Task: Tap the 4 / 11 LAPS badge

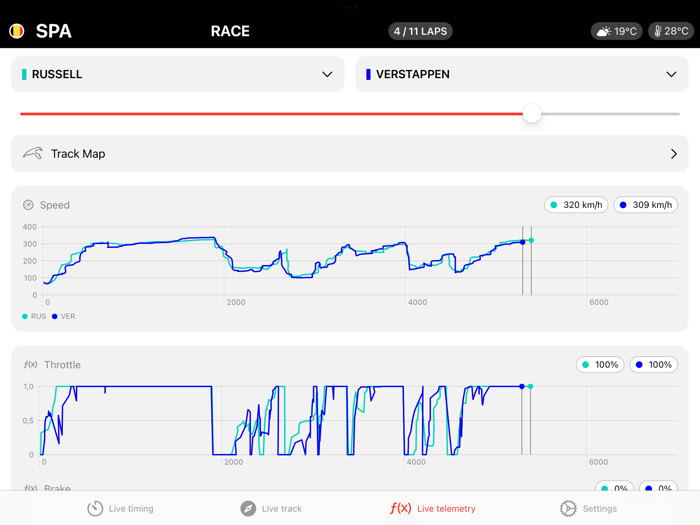Action: click(420, 31)
